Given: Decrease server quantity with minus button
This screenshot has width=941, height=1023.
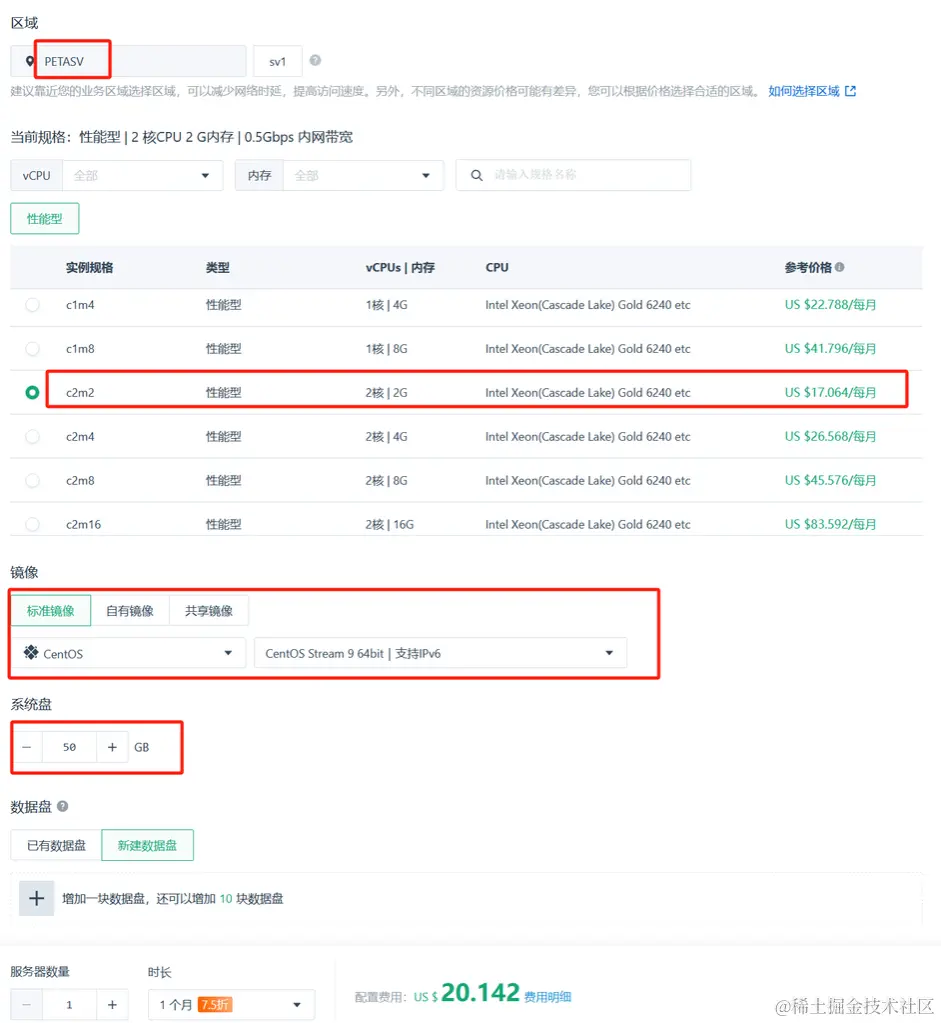Looking at the screenshot, I should pos(27,1005).
